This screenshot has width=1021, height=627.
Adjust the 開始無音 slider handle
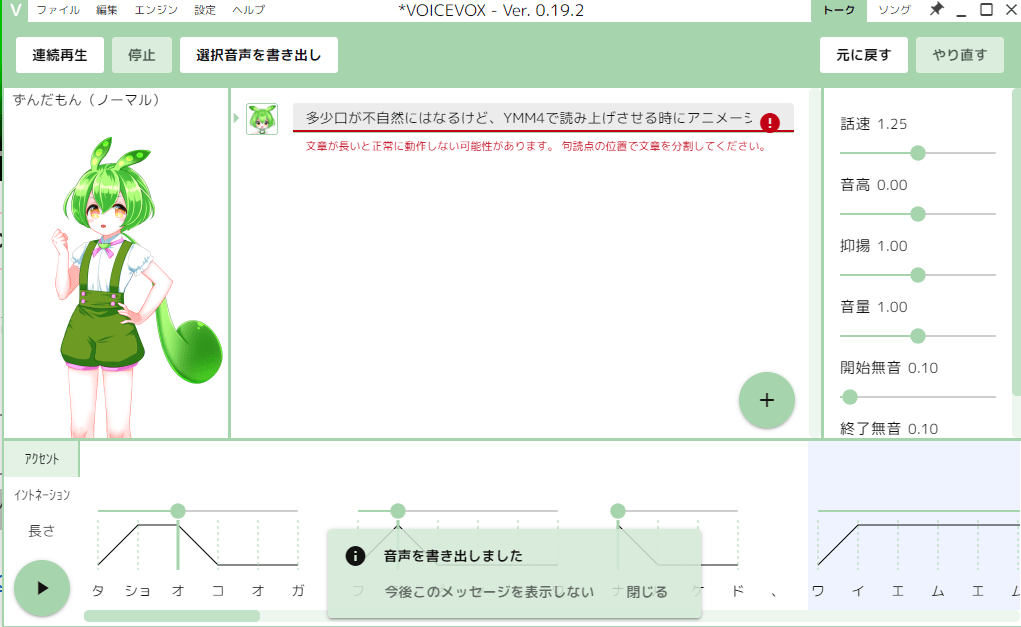849,397
